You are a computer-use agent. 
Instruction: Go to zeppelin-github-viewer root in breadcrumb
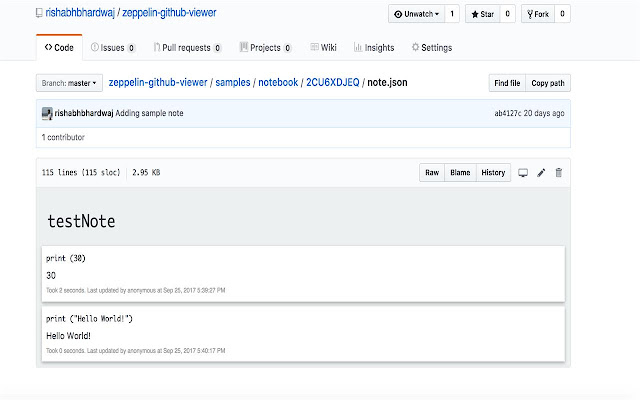(158, 82)
